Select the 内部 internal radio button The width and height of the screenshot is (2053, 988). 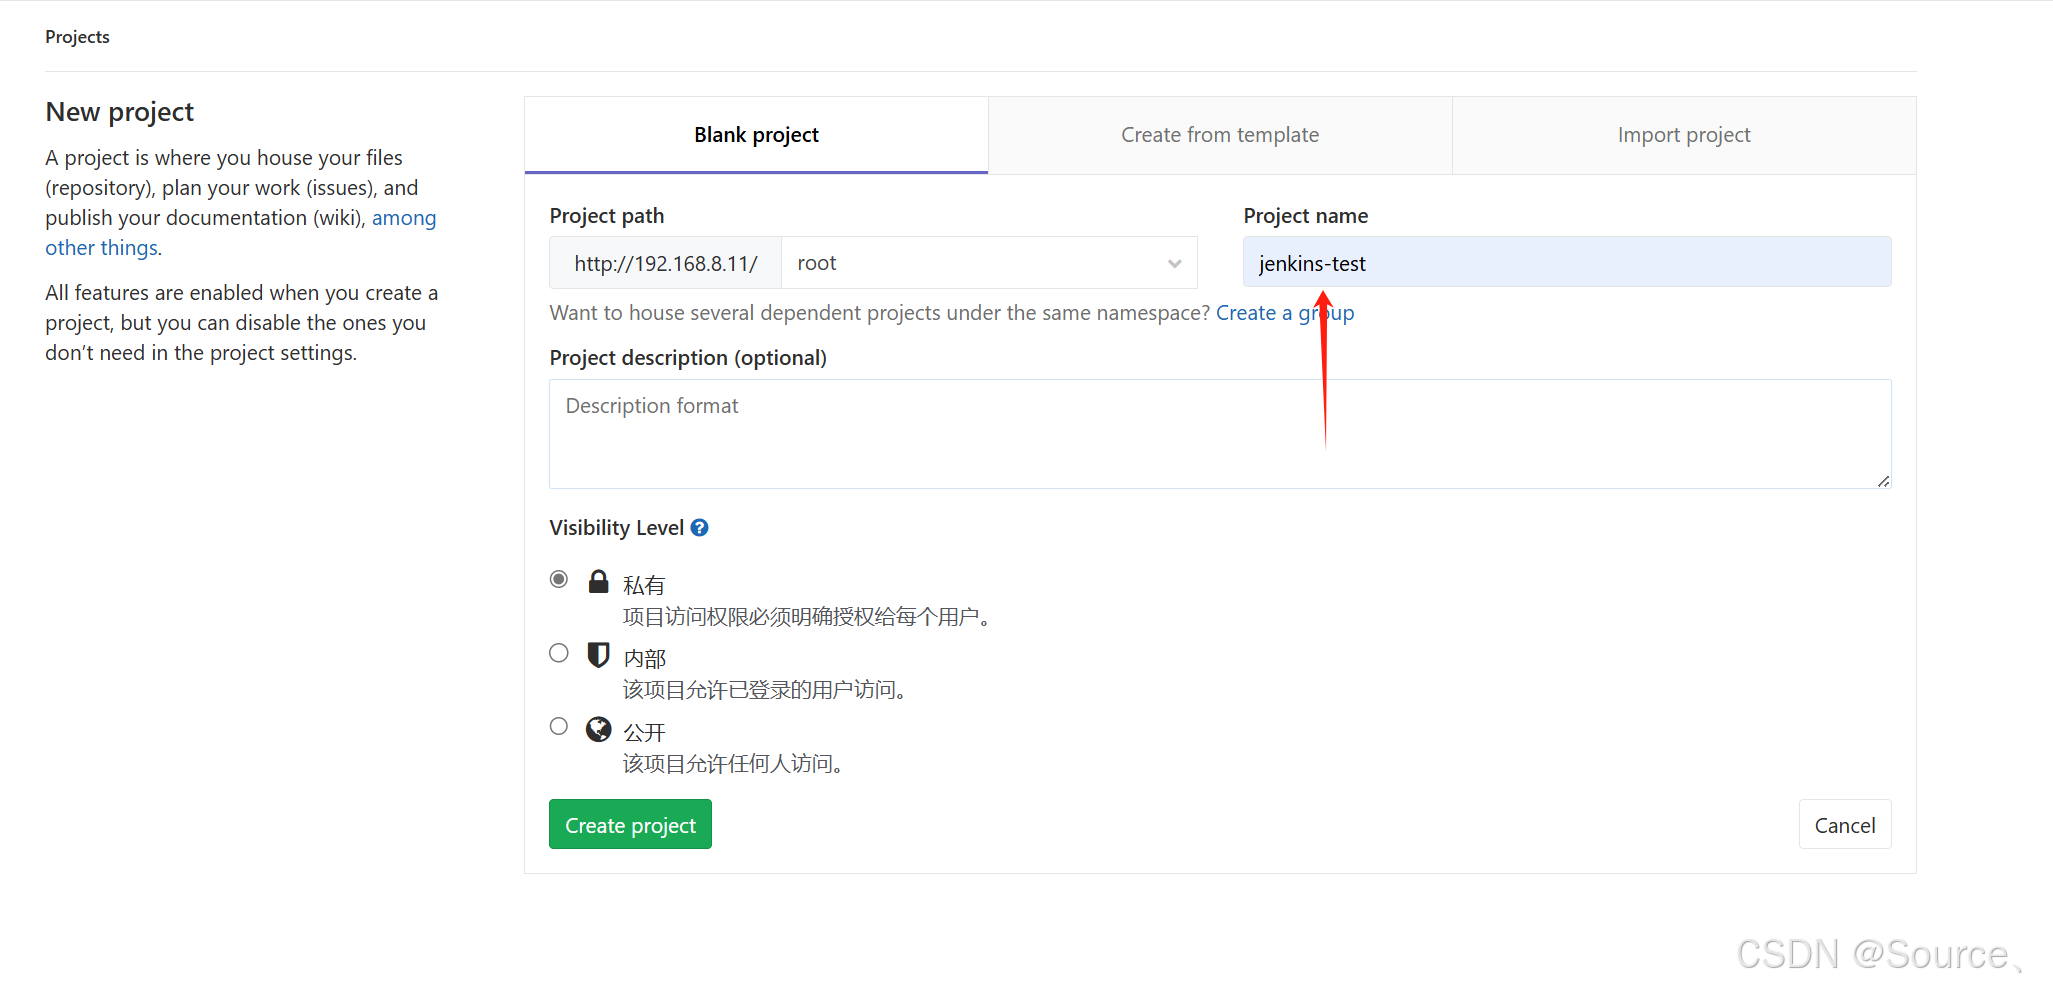559,653
